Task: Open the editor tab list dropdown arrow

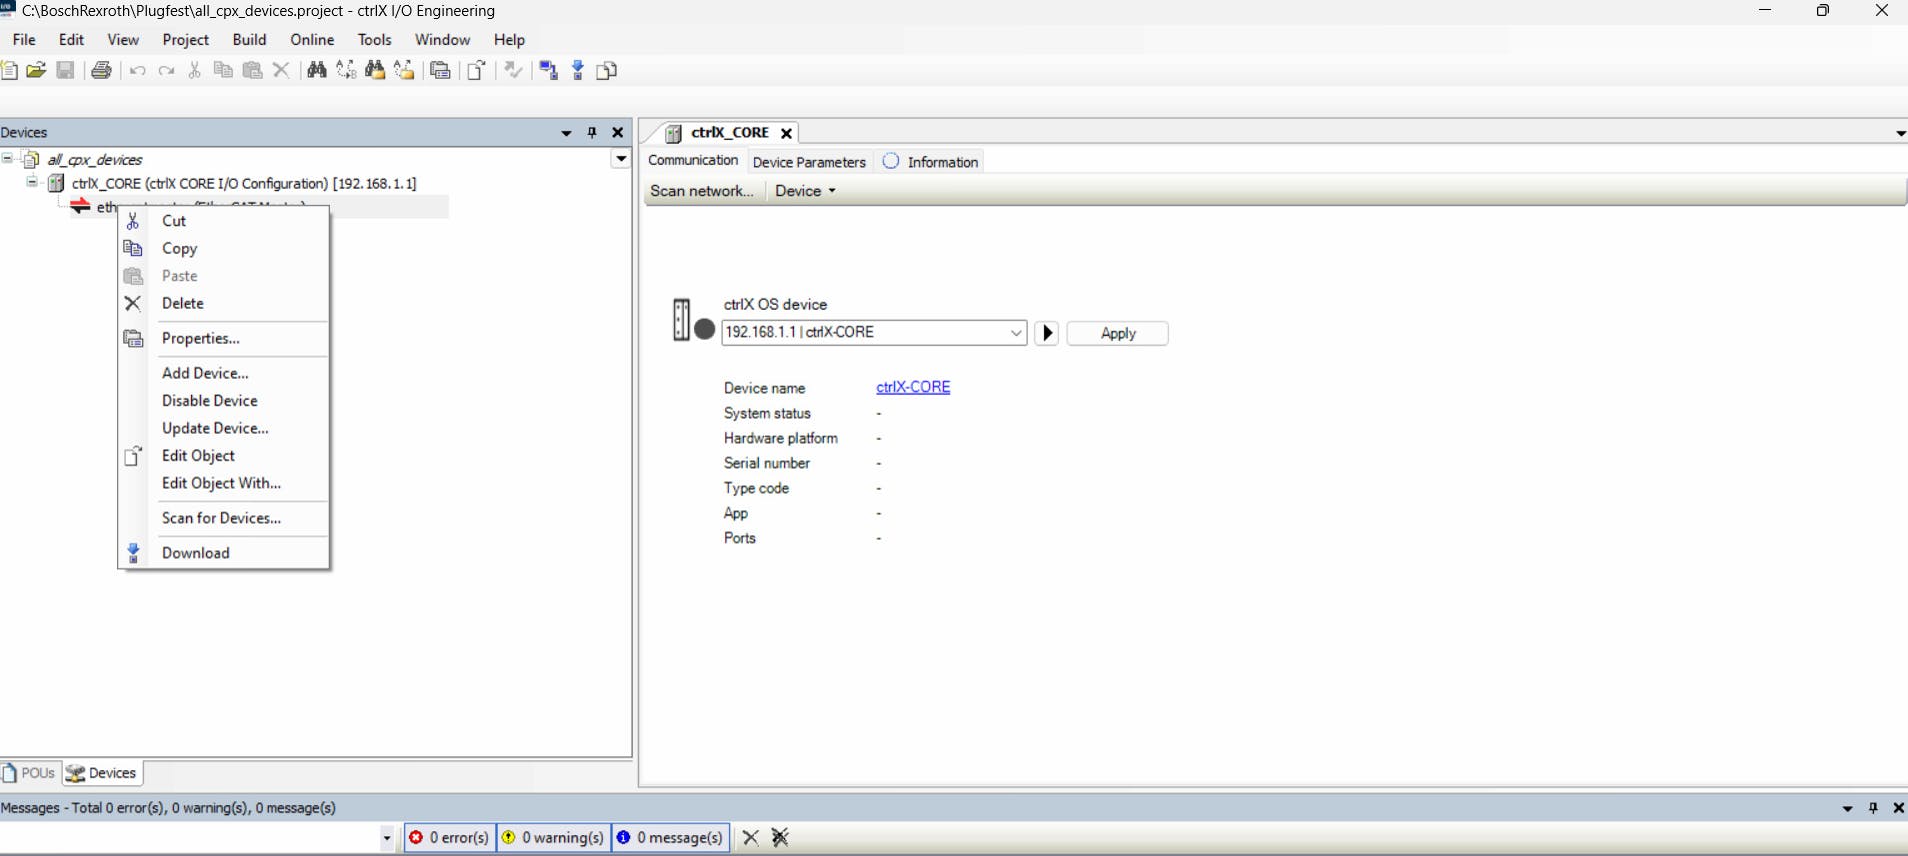Action: pyautogui.click(x=1900, y=133)
